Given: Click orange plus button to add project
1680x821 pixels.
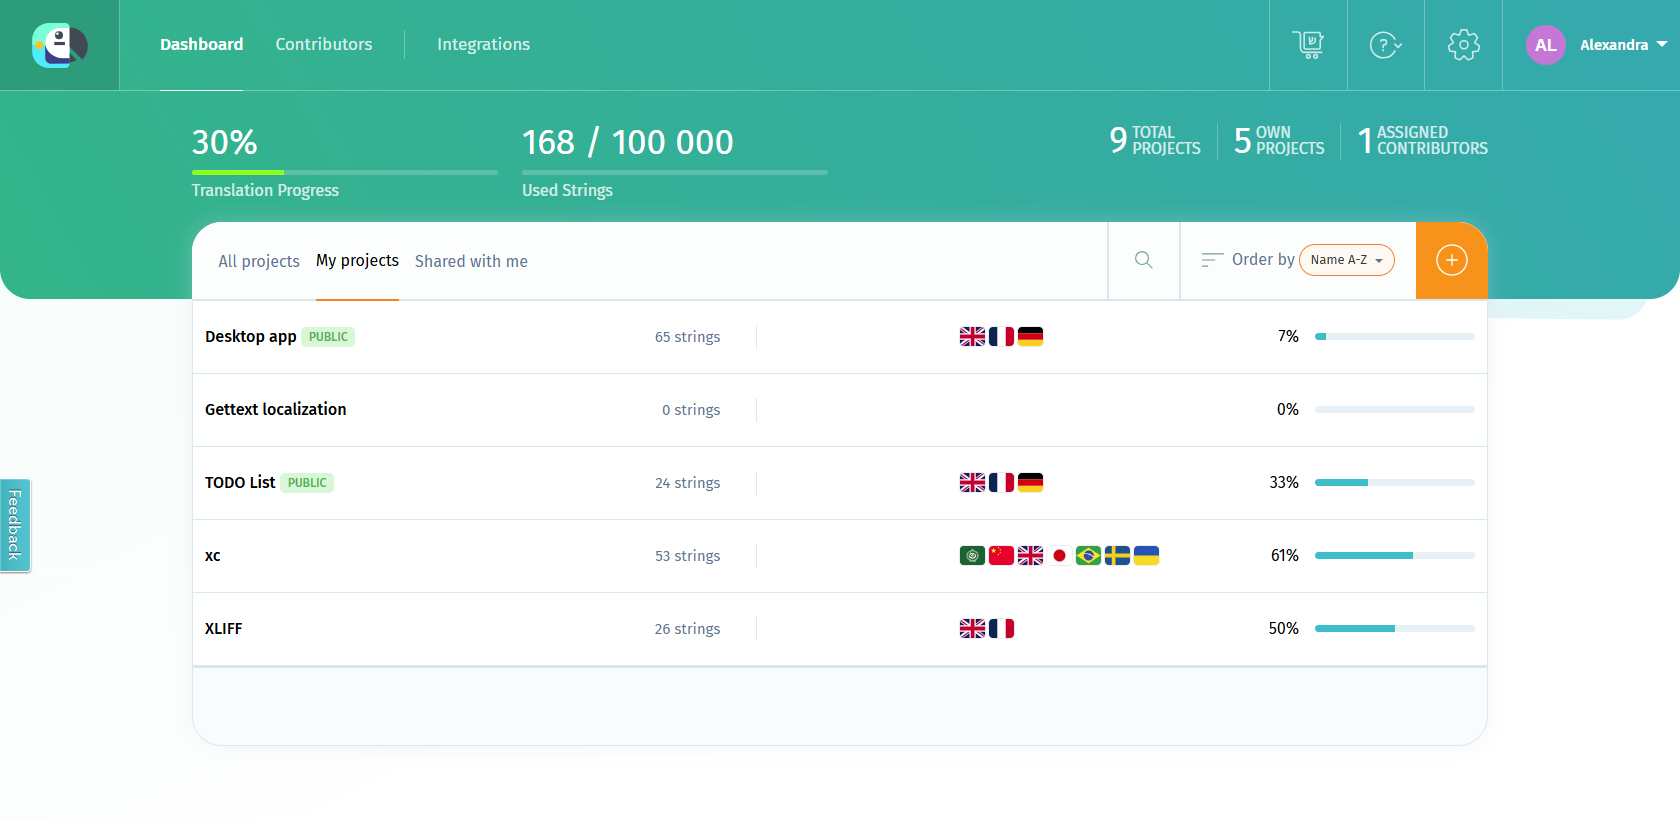Looking at the screenshot, I should [1451, 260].
